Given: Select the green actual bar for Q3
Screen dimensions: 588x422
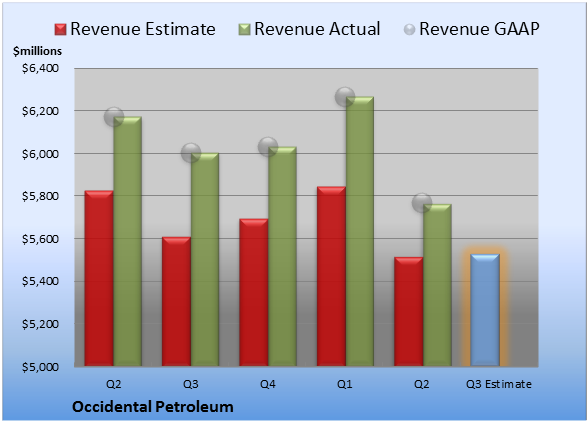Looking at the screenshot, I should pos(205,259).
